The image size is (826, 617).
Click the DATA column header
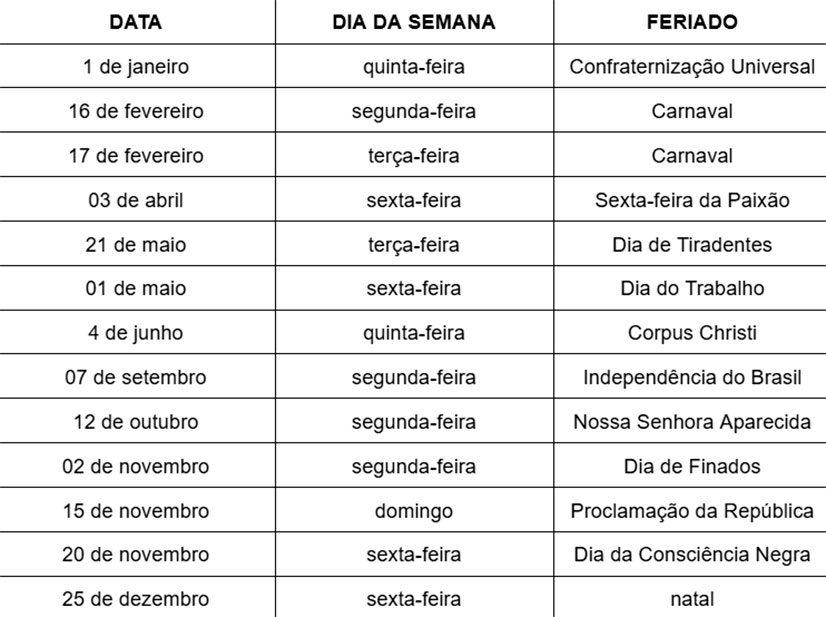pyautogui.click(x=136, y=22)
